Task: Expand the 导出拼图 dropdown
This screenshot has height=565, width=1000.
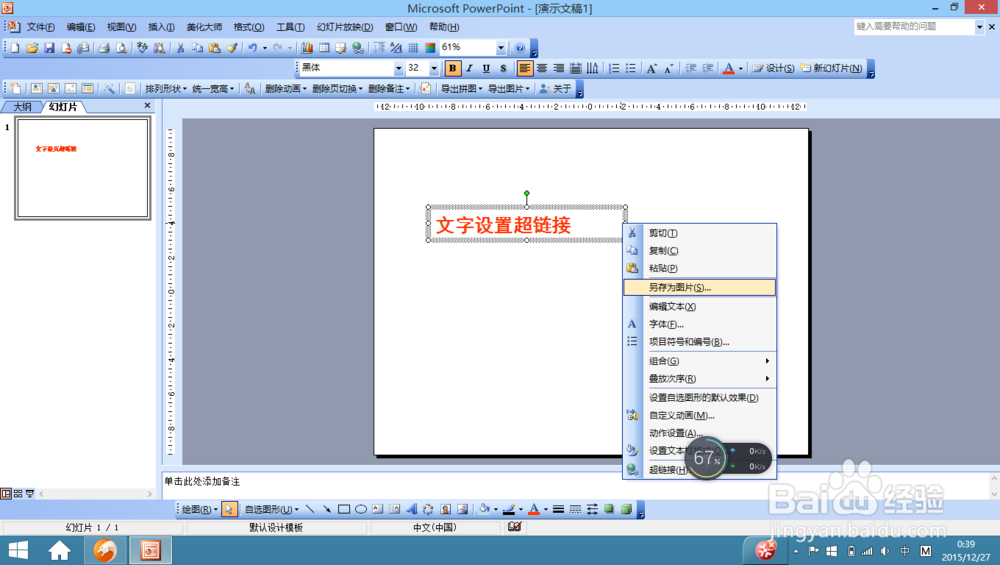Action: [x=462, y=89]
